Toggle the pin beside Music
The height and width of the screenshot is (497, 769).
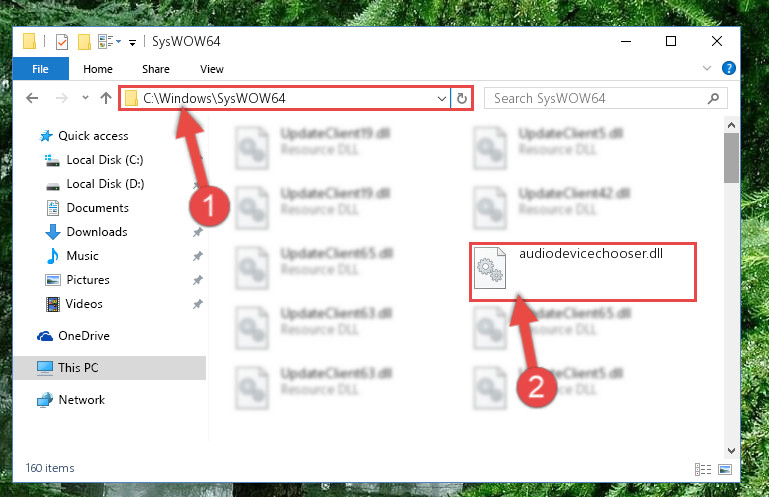point(197,256)
